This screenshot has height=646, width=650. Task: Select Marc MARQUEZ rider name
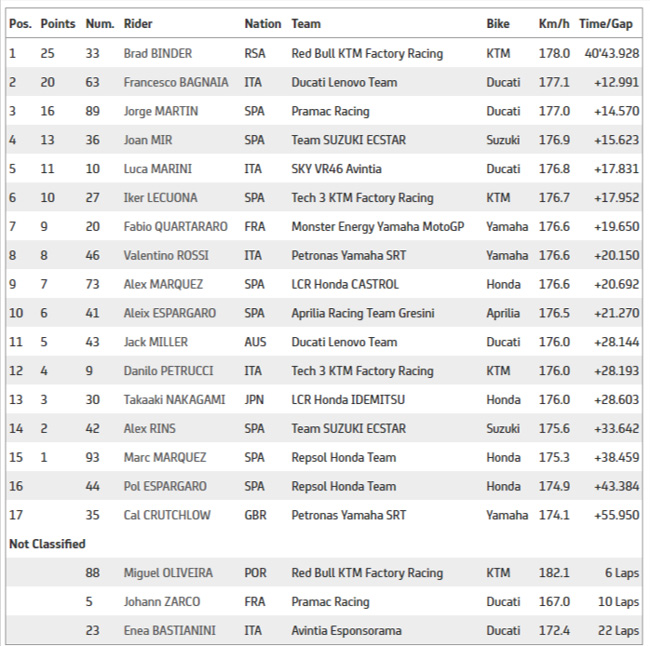tap(165, 457)
